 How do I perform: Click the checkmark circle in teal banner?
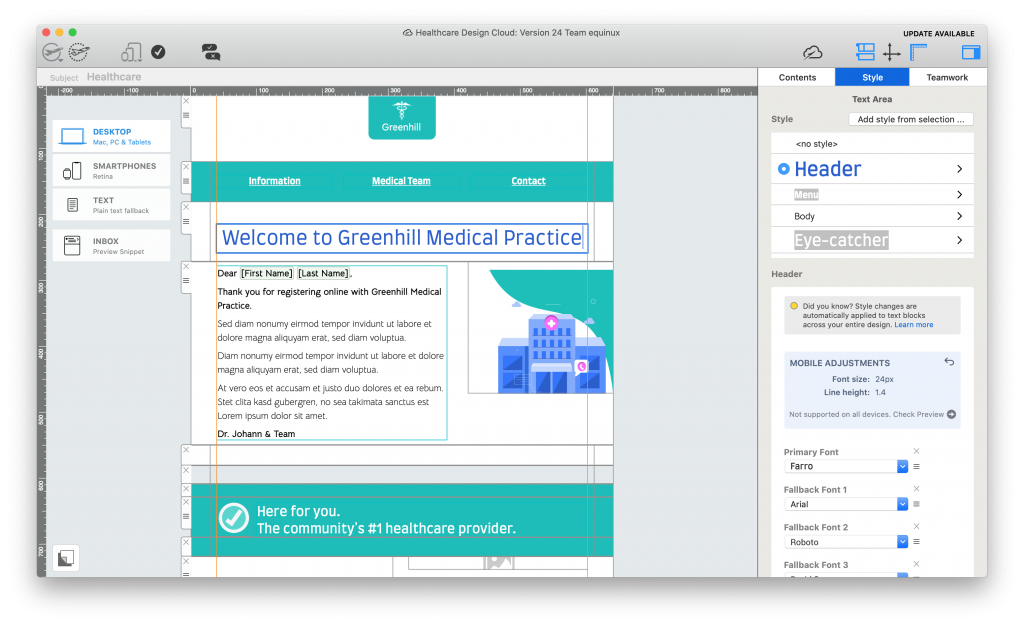pos(234,518)
